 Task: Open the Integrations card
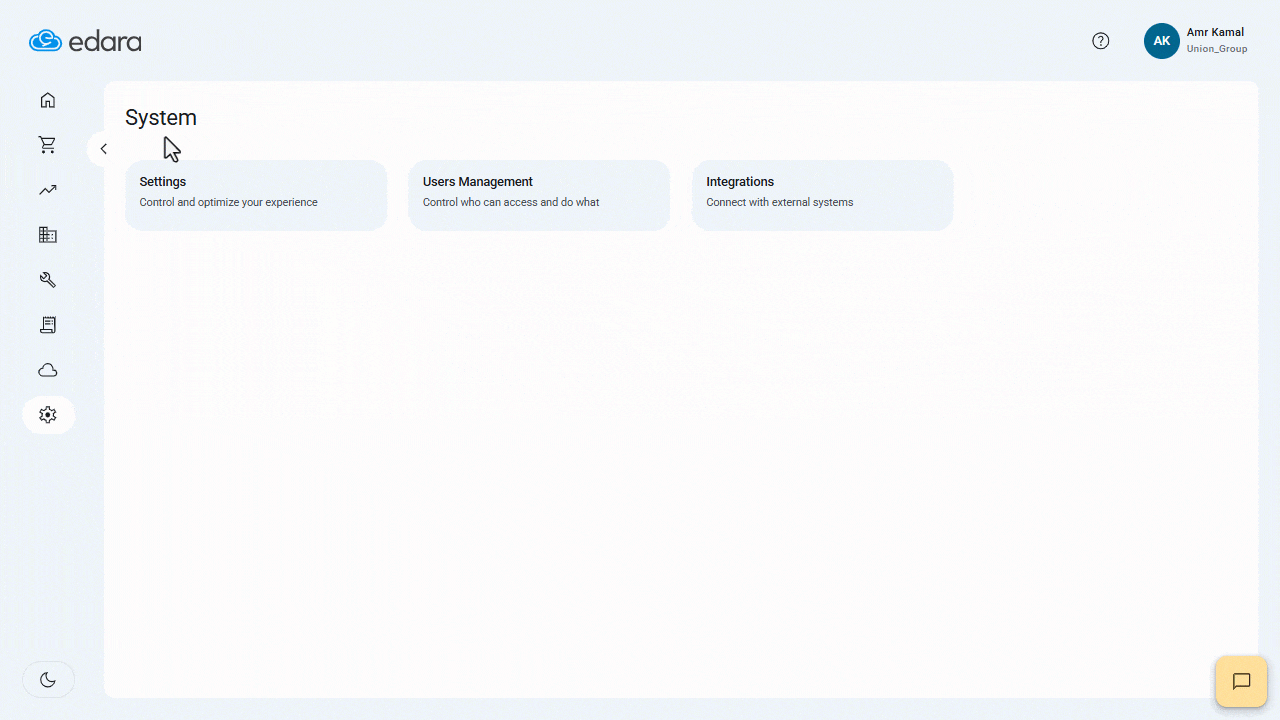pos(822,195)
